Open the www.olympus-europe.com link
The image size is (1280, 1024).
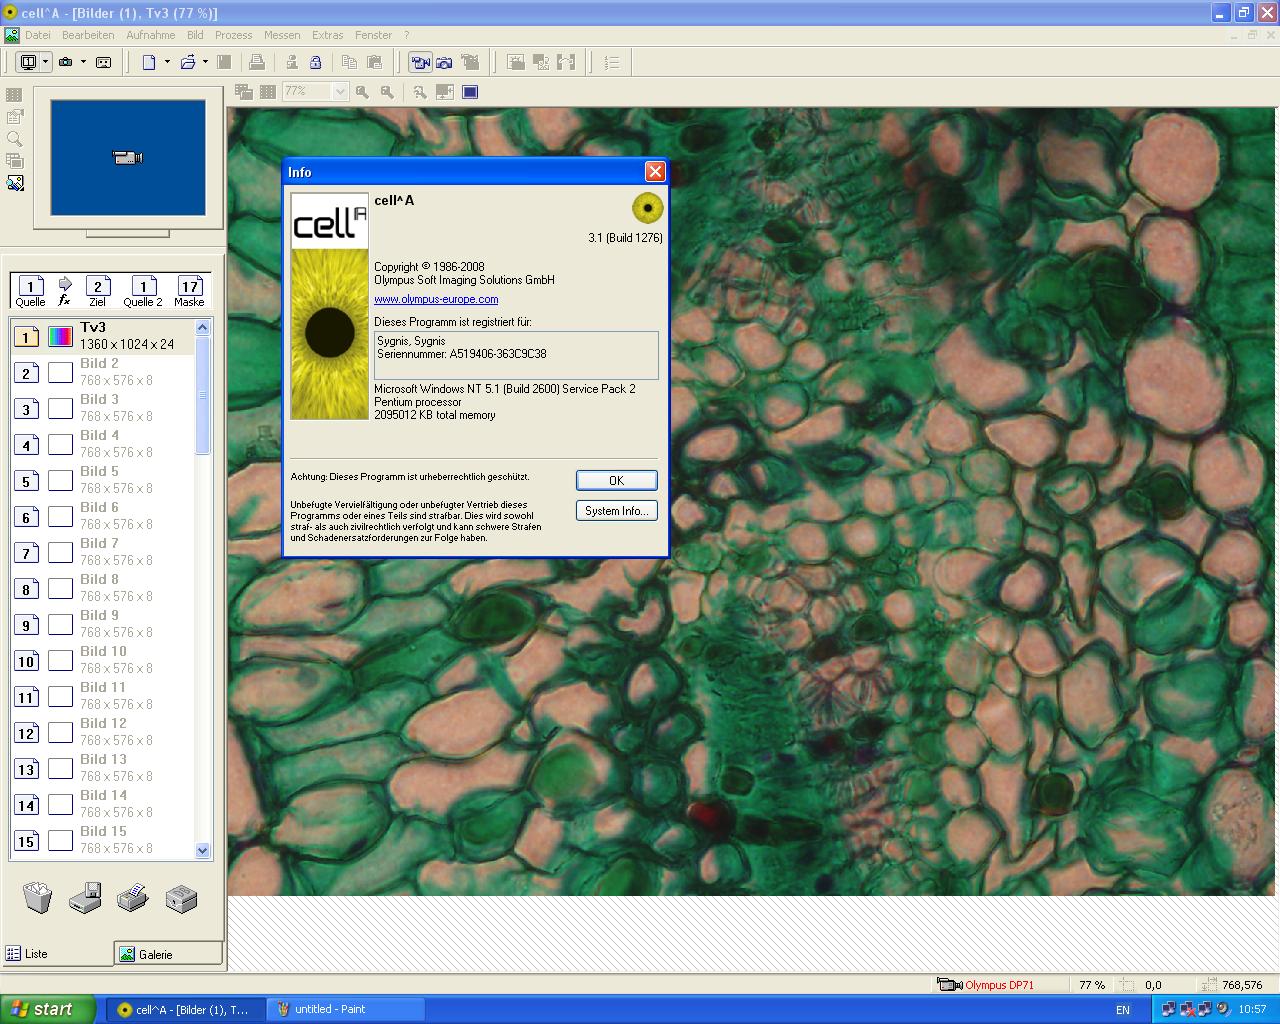tap(436, 299)
